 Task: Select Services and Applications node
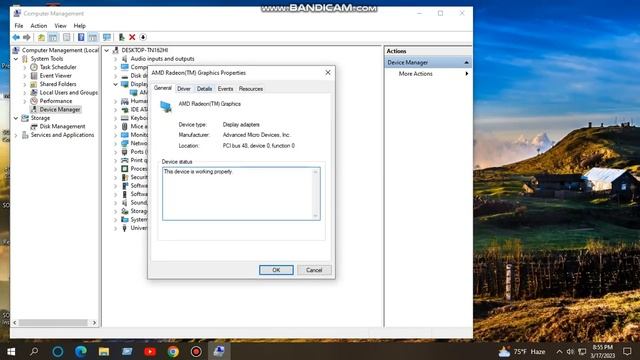pyautogui.click(x=62, y=135)
